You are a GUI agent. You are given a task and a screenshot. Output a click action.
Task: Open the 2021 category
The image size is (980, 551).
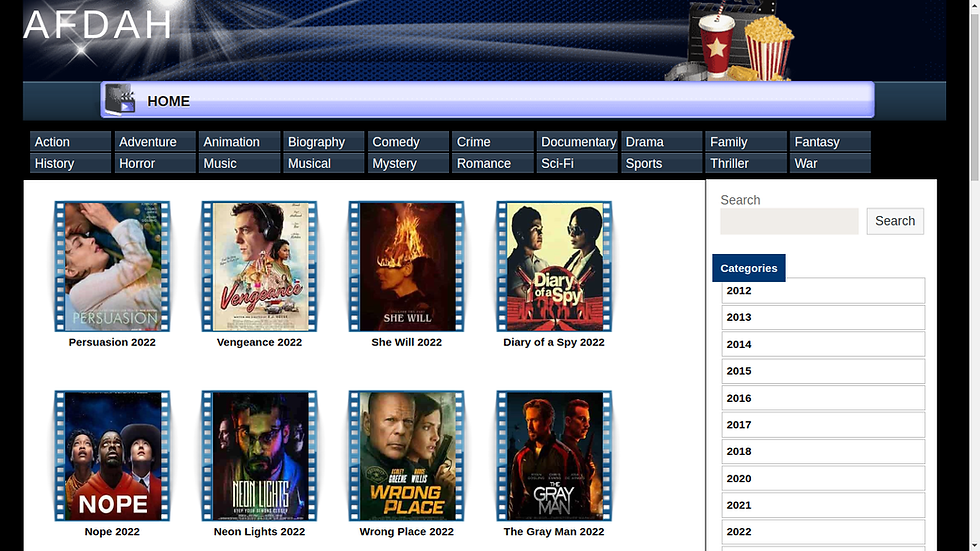823,505
